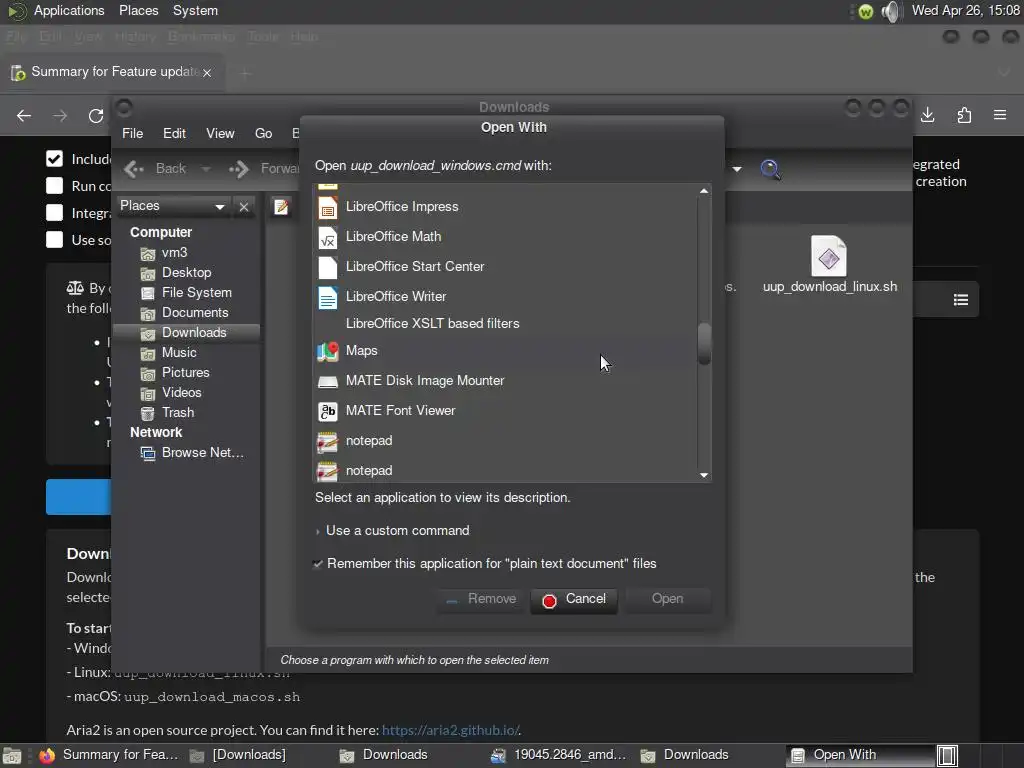
Task: Toggle Remember this application checkbox
Action: 318,564
